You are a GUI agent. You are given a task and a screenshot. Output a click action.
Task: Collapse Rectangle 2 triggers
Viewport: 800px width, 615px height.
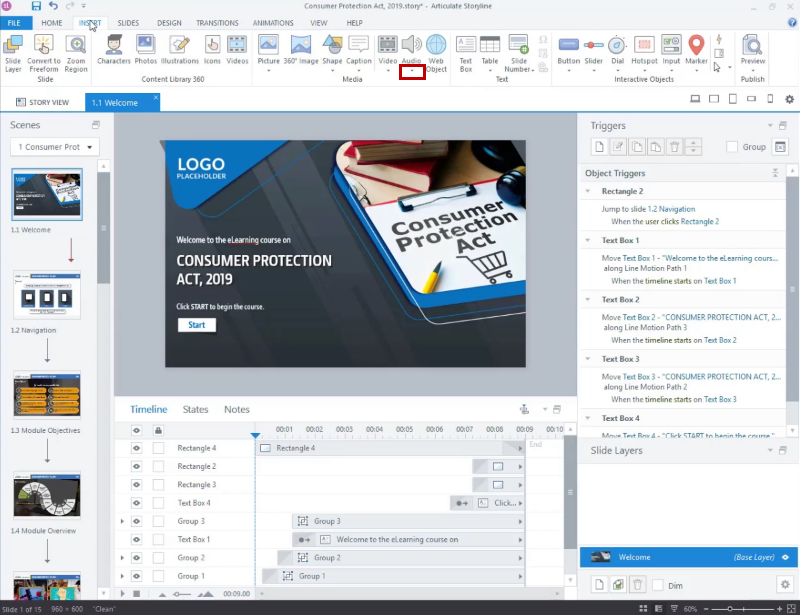[588, 191]
